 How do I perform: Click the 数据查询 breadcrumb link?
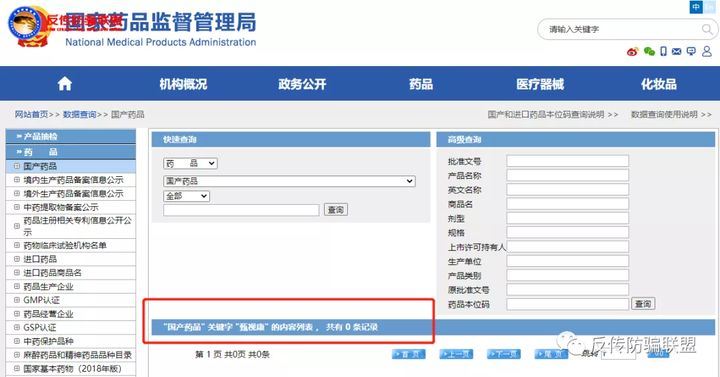79,114
